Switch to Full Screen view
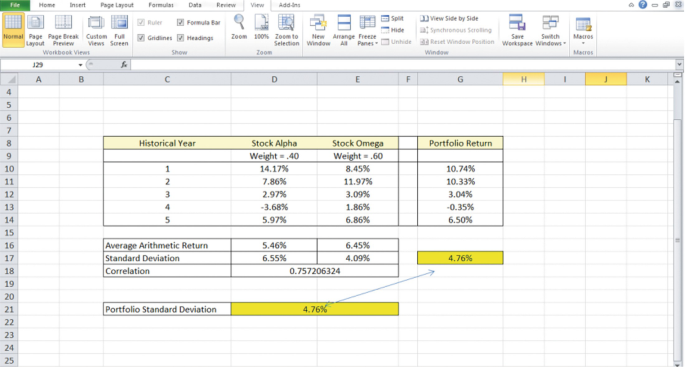 point(119,30)
